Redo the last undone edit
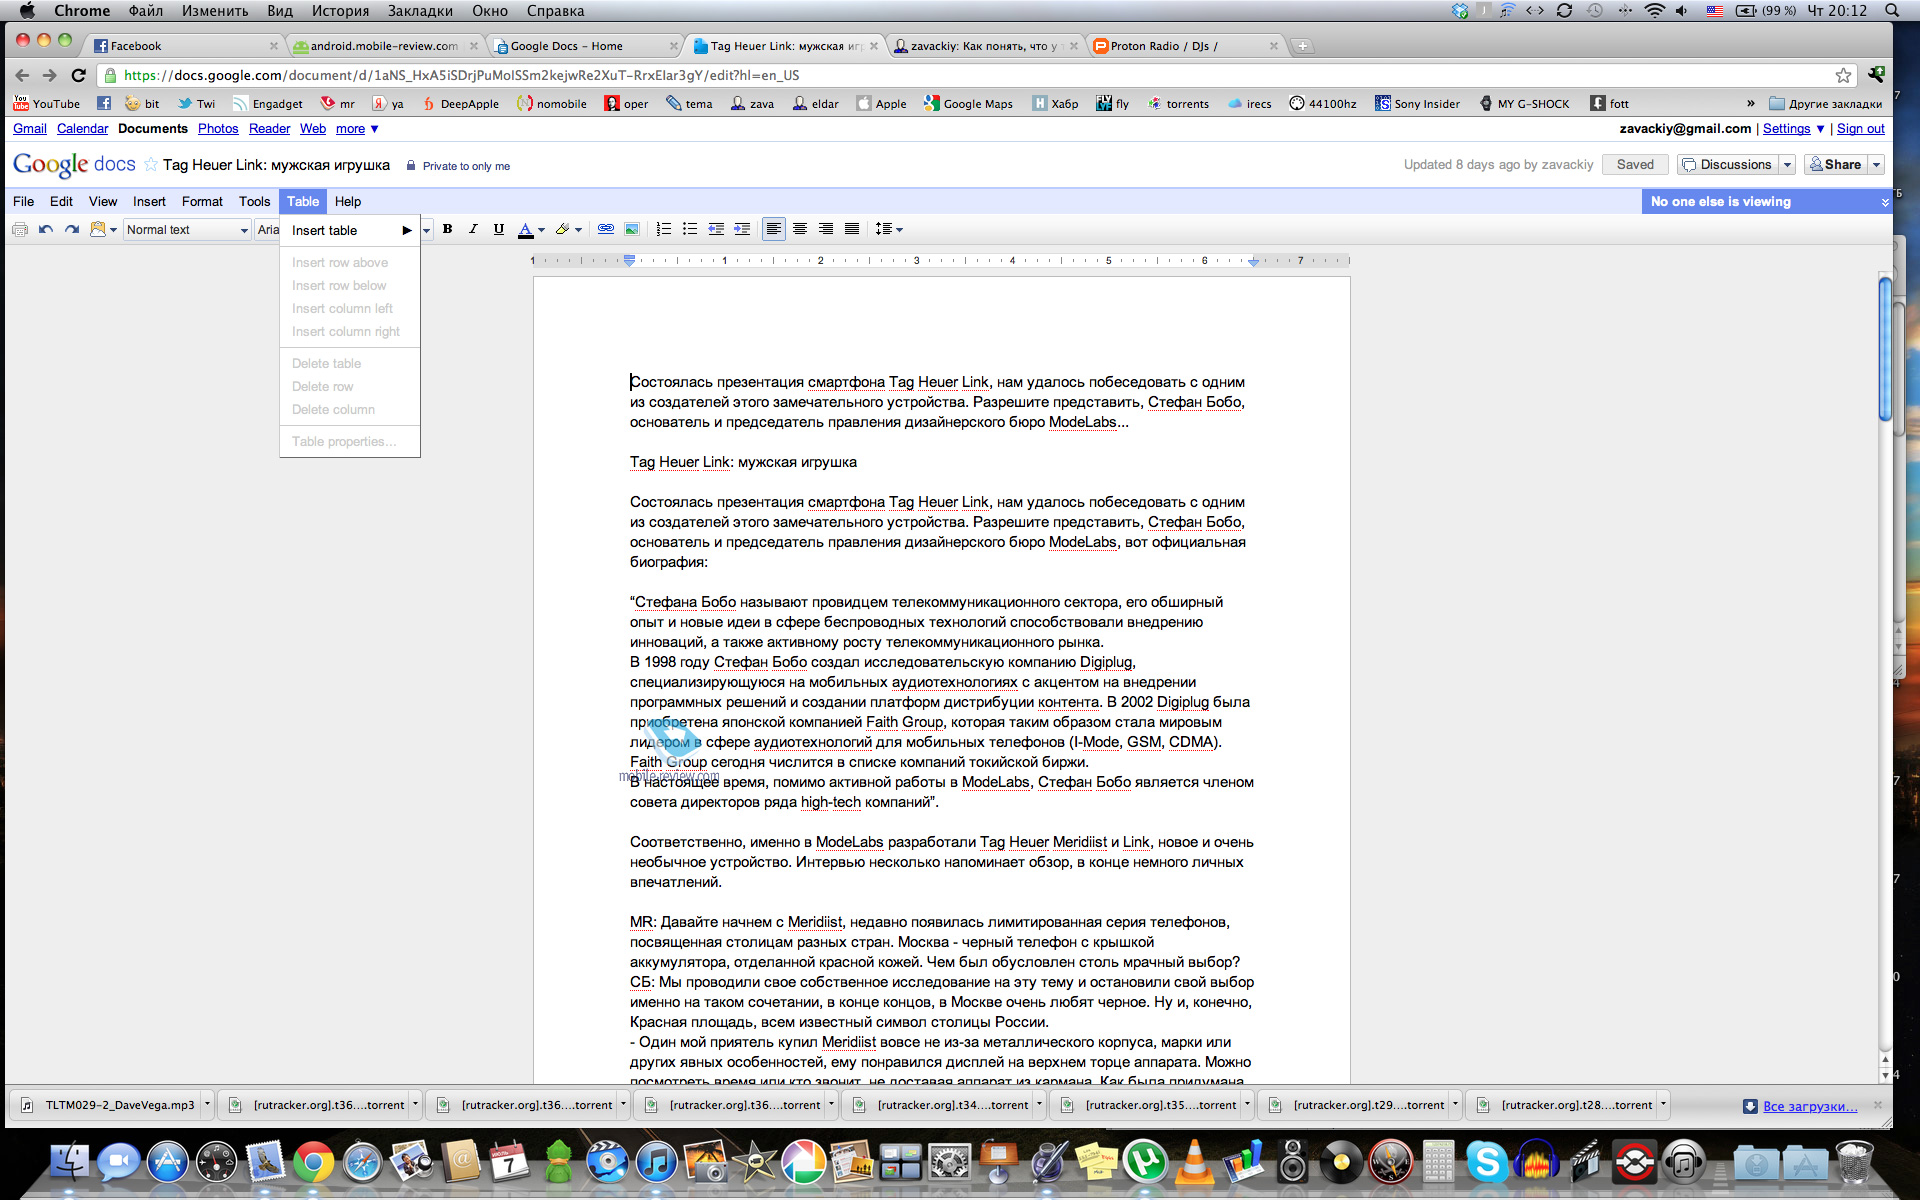Image resolution: width=1920 pixels, height=1200 pixels. click(72, 230)
